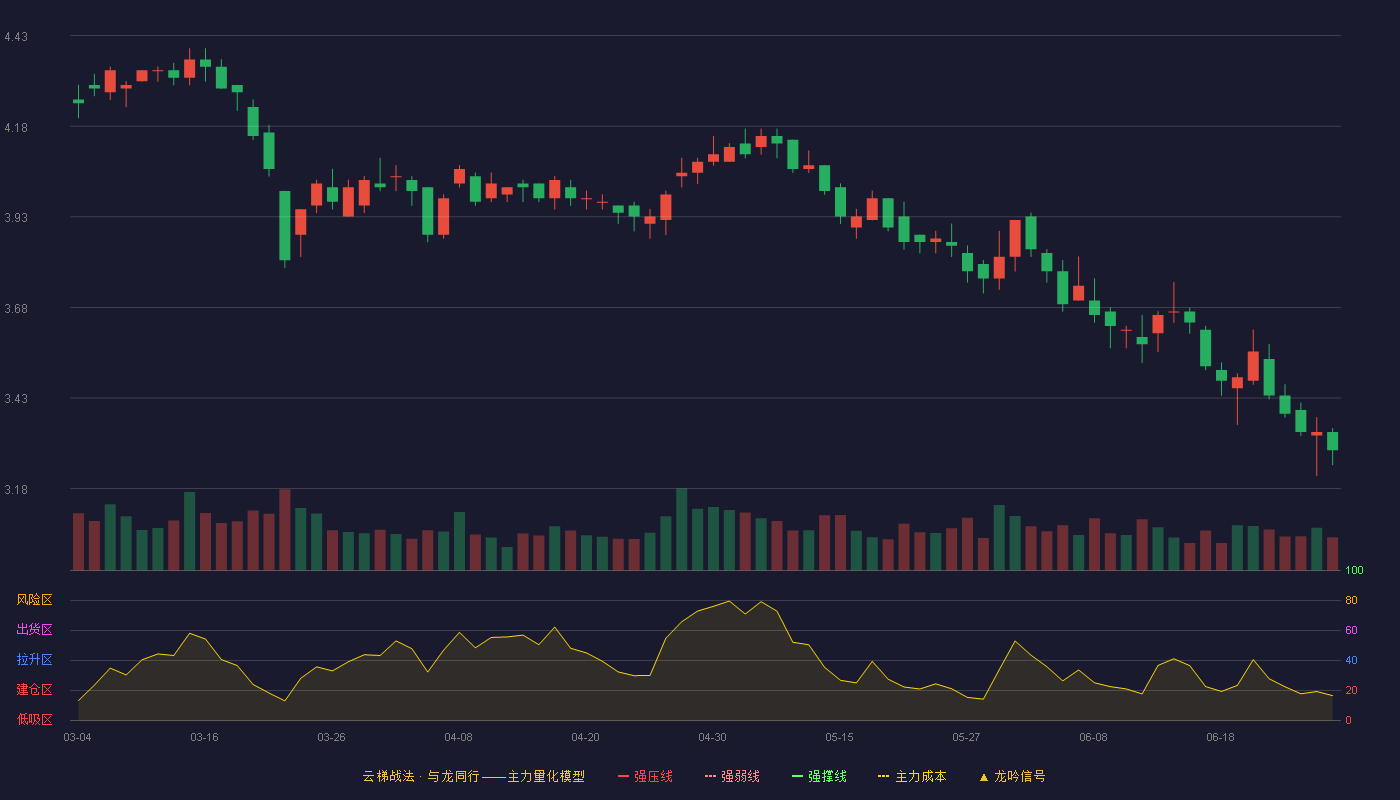Screen dimensions: 1400x800
Task: Select the 出货区 zone label
Action: pos(34,630)
